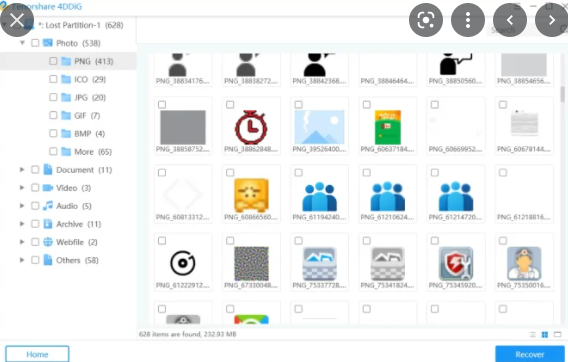Click the Recover button

click(x=530, y=354)
